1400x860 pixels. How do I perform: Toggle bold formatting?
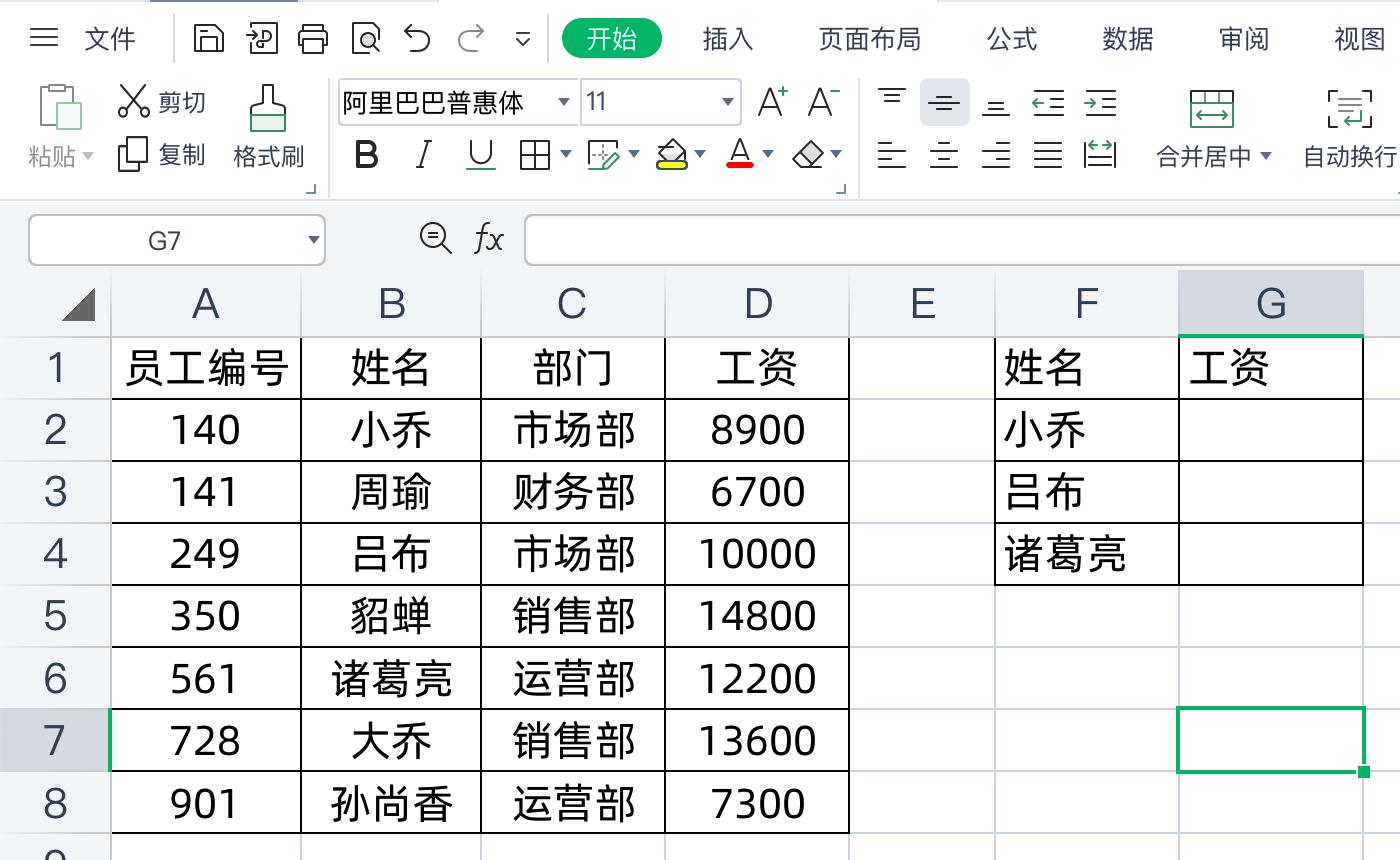tap(367, 155)
